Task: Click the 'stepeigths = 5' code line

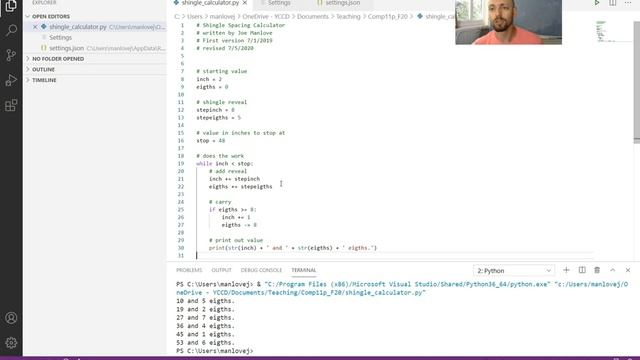Action: click(218, 118)
